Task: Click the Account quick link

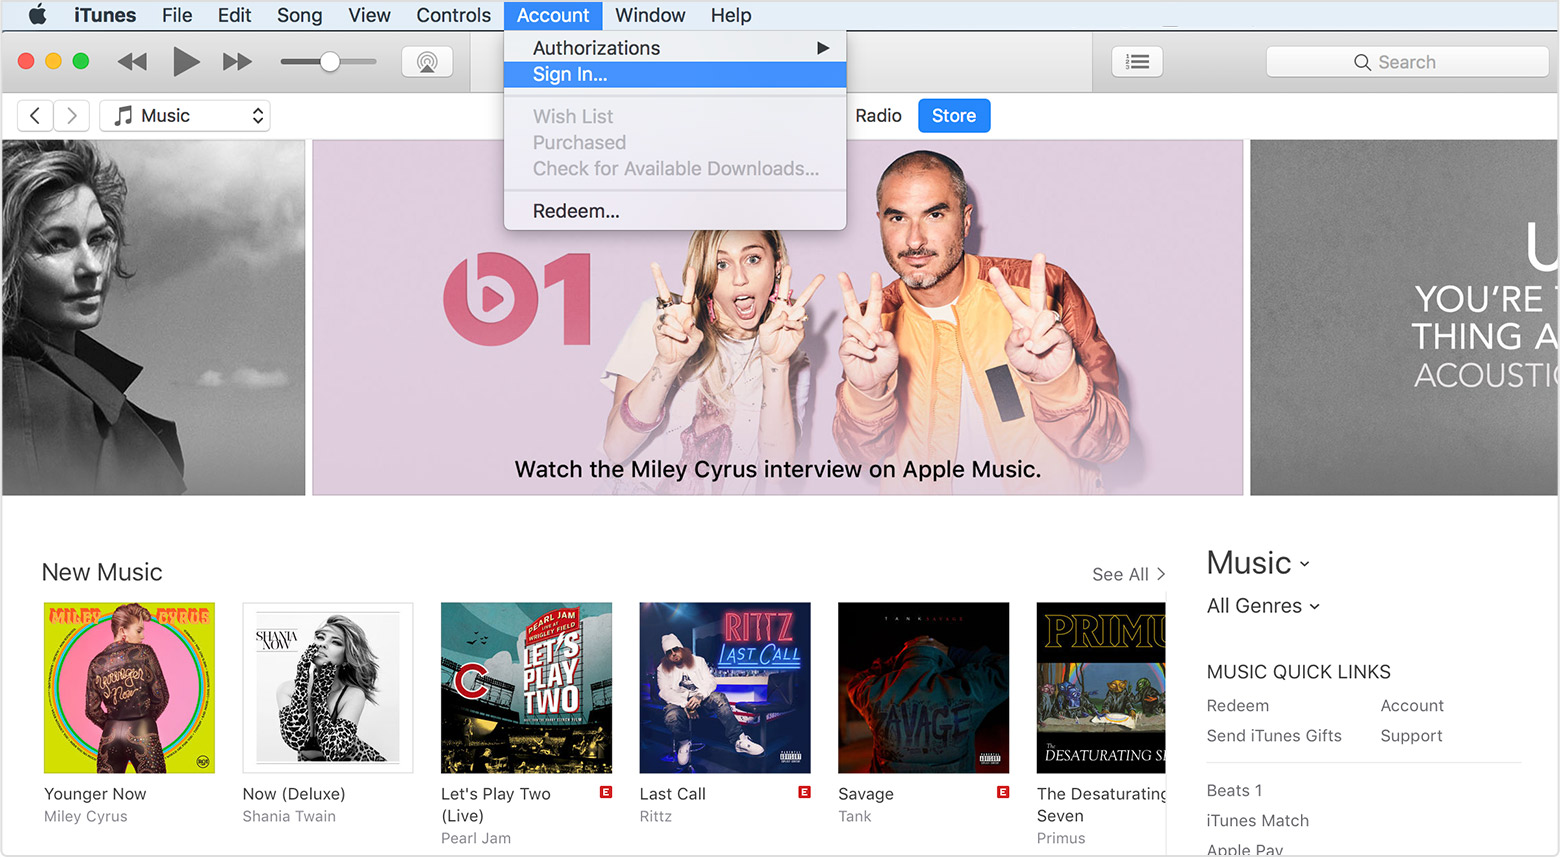Action: coord(1412,706)
